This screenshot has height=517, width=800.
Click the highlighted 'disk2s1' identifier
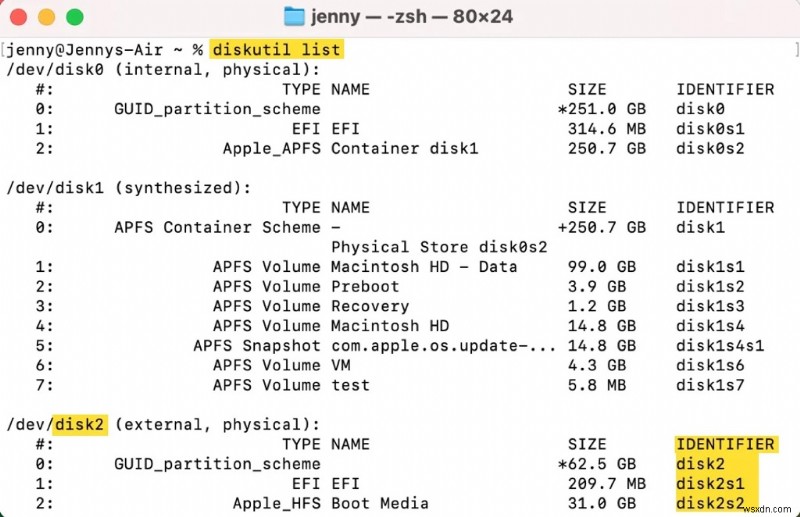click(710, 483)
